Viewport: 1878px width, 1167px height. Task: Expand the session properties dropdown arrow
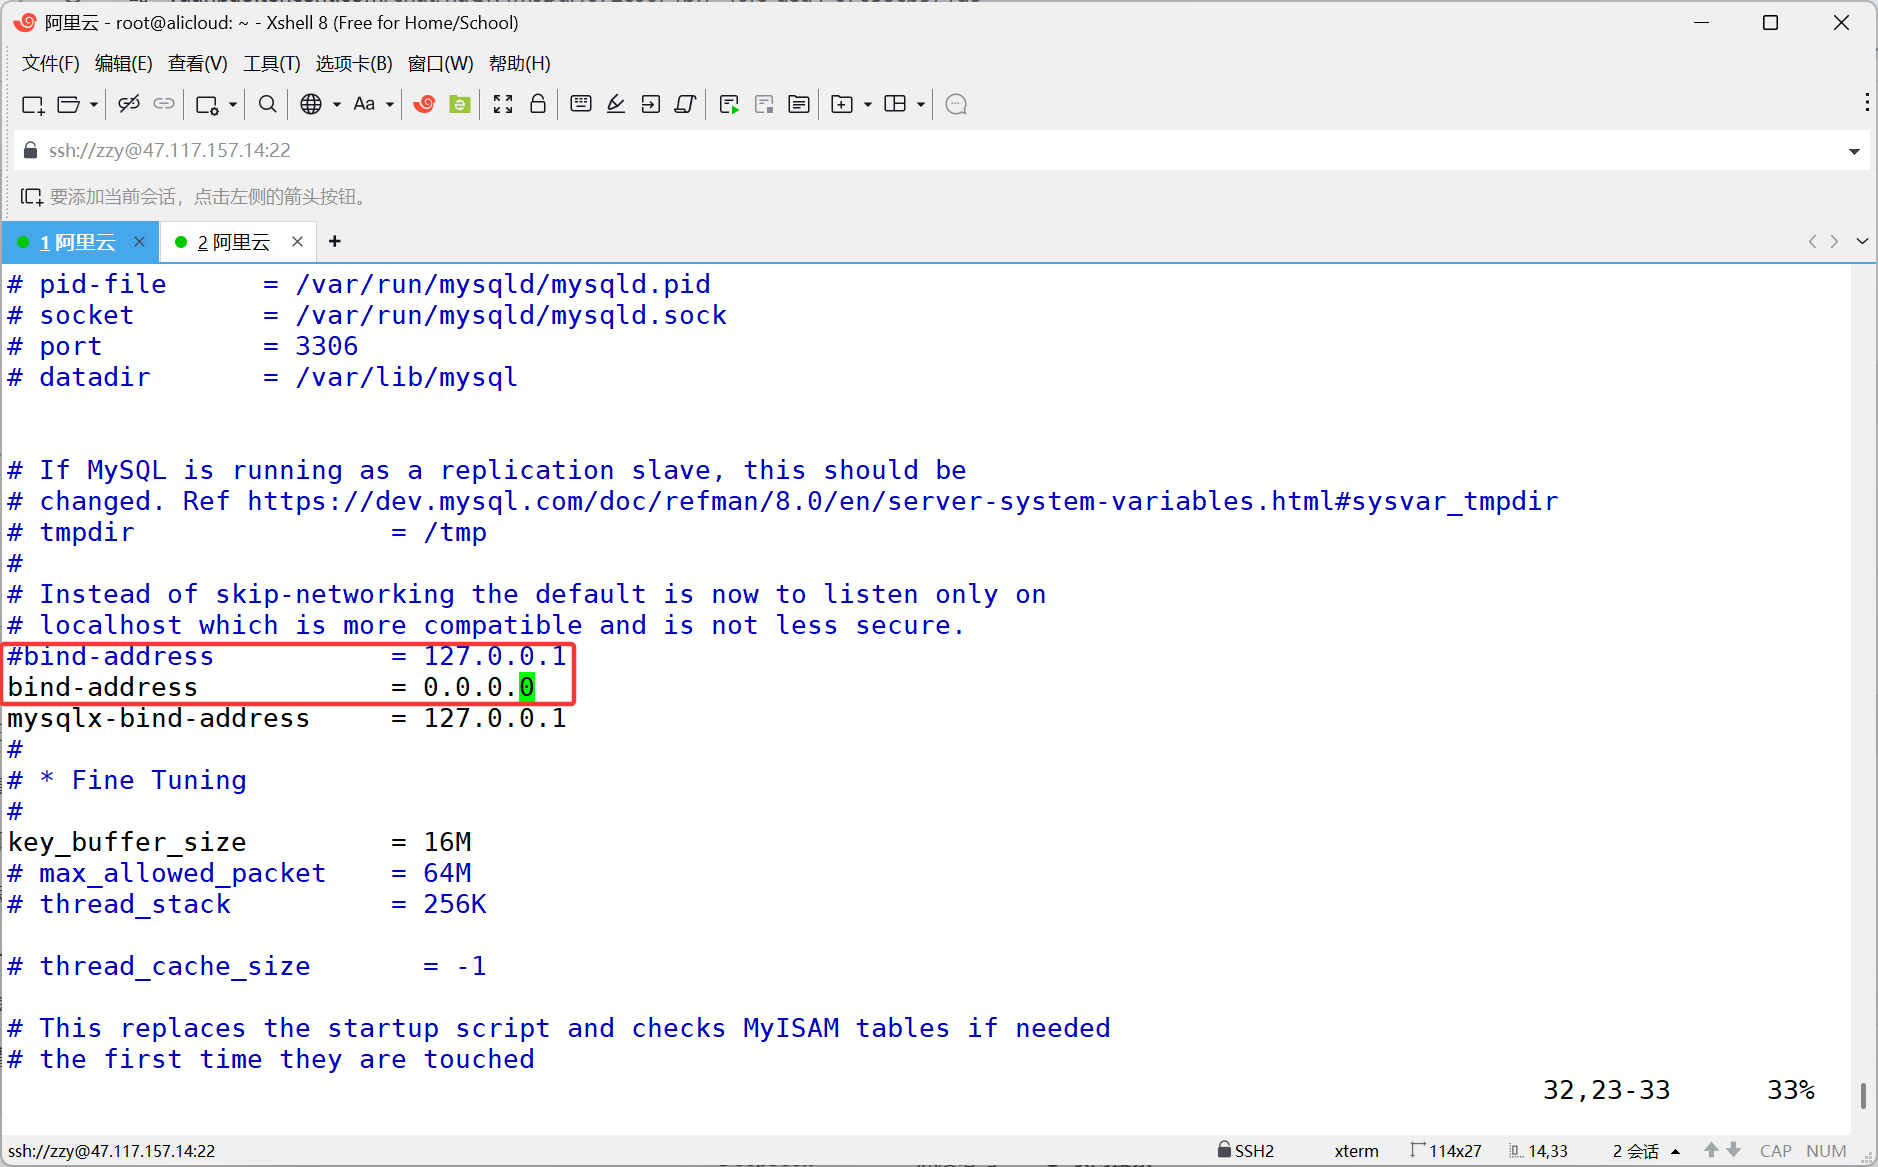(x=233, y=104)
